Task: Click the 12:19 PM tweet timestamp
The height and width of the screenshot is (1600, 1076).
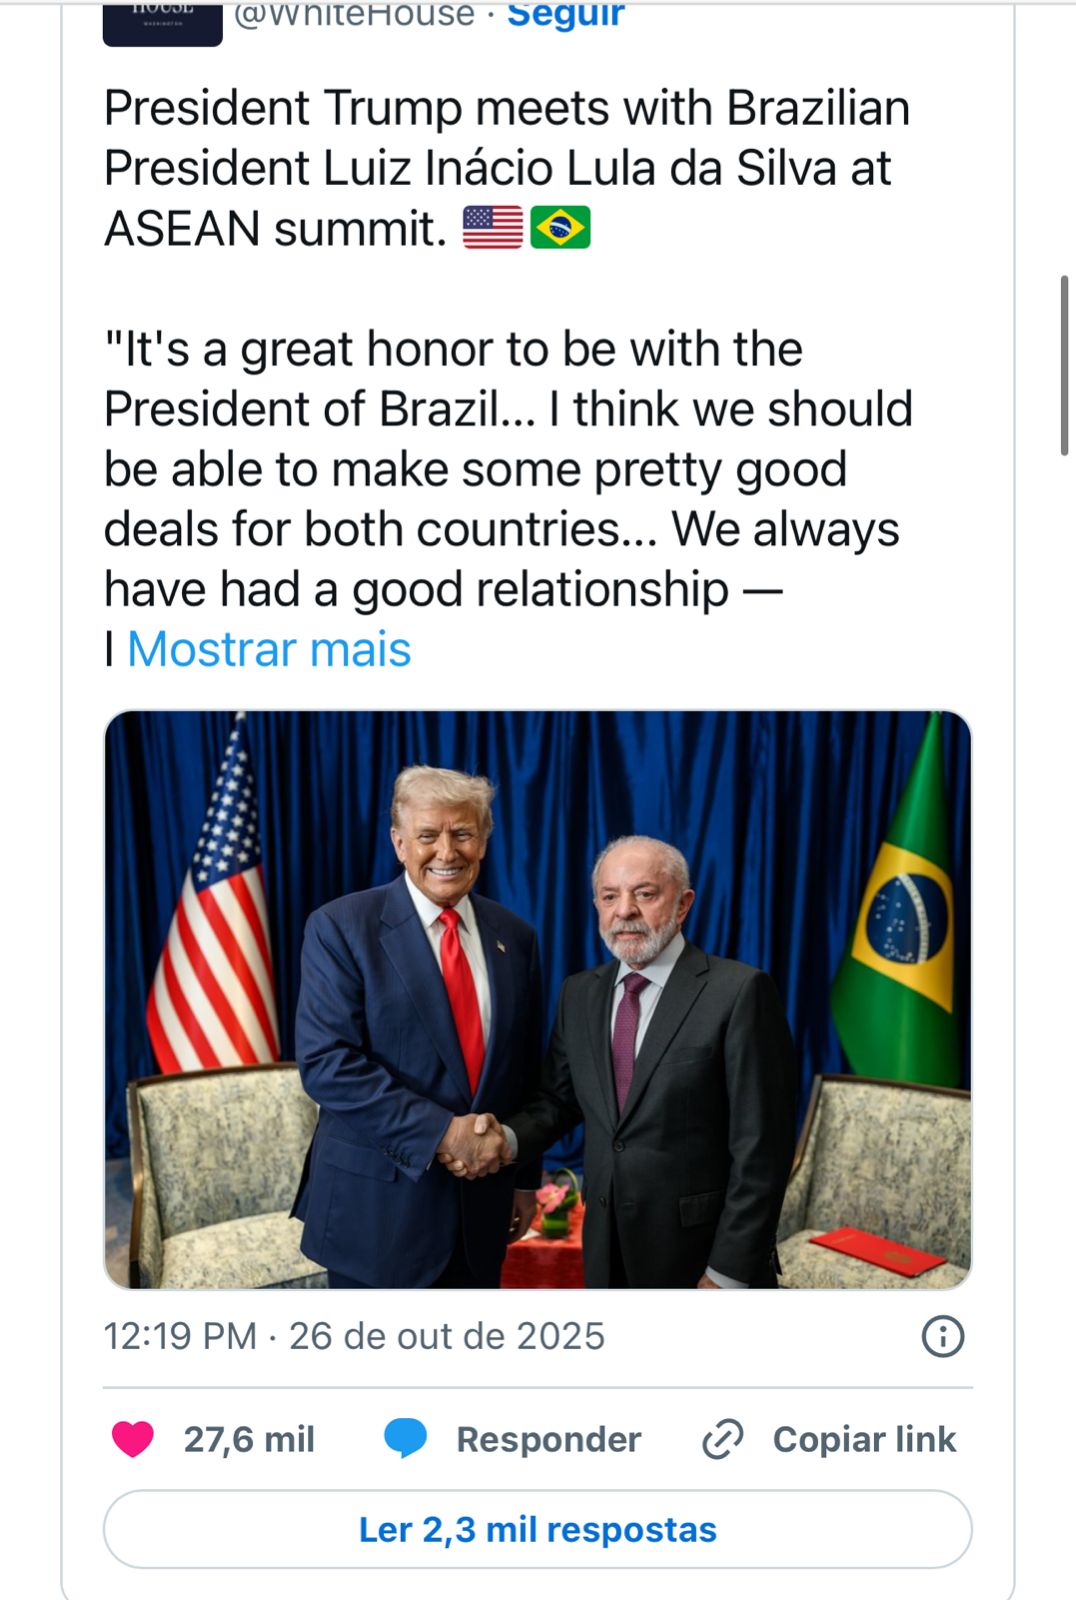Action: (x=180, y=1336)
